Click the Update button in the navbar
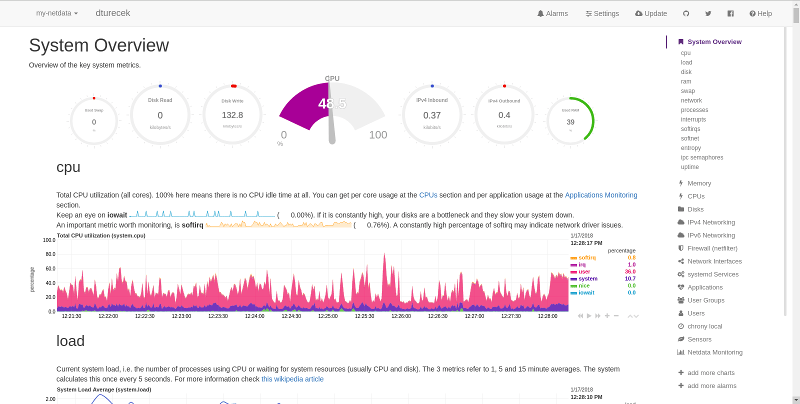The image size is (800, 404). (650, 14)
